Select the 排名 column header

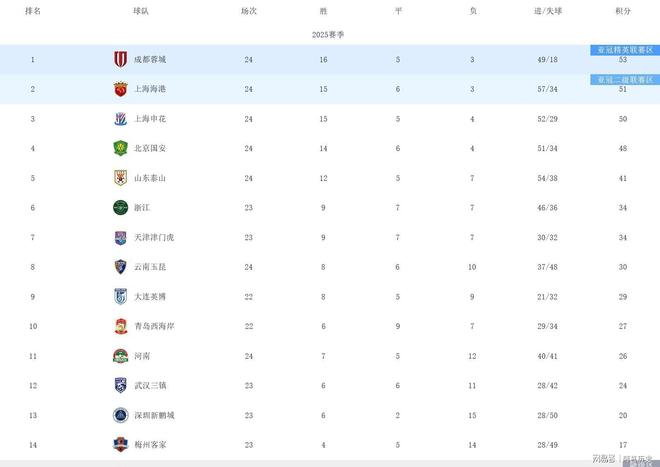(x=32, y=11)
